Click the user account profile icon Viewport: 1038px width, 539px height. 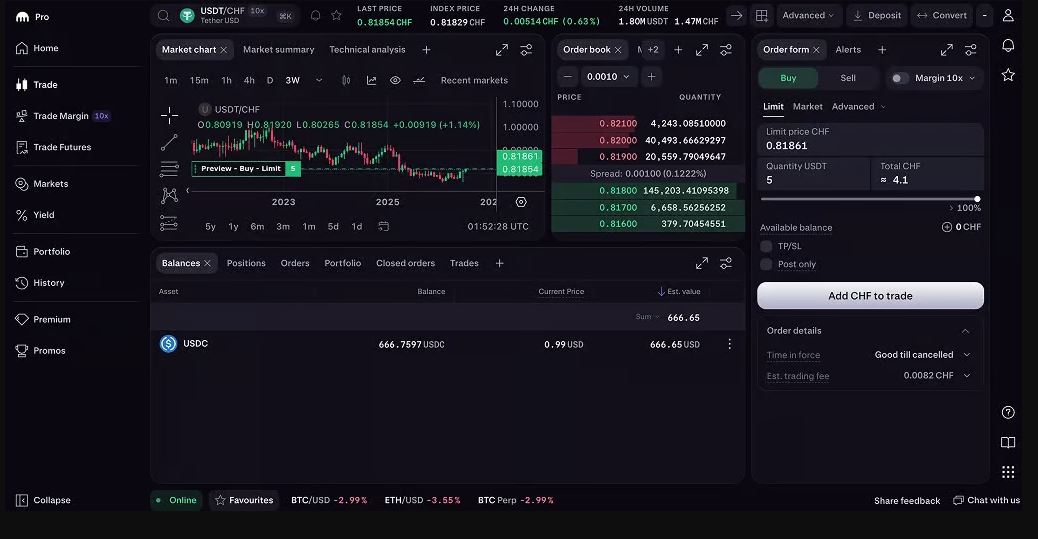(1008, 15)
